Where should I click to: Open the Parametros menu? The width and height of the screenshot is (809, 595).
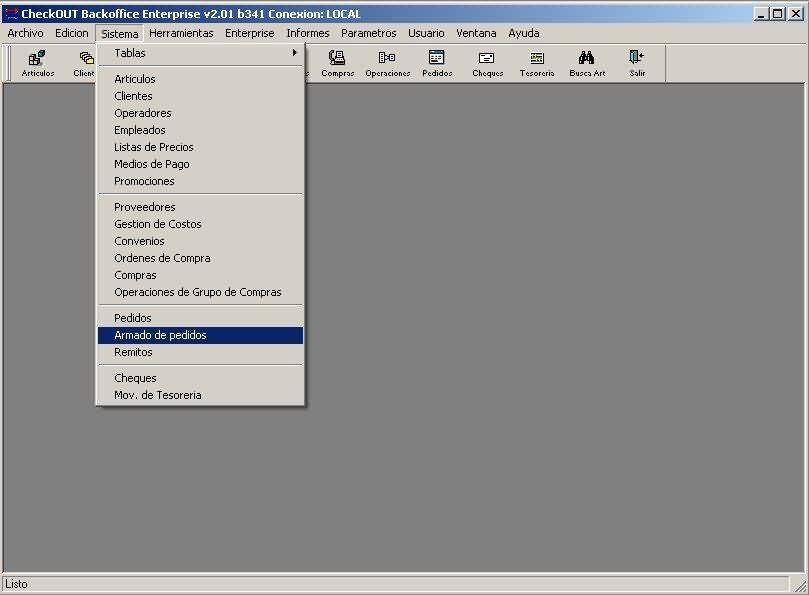pyautogui.click(x=368, y=33)
